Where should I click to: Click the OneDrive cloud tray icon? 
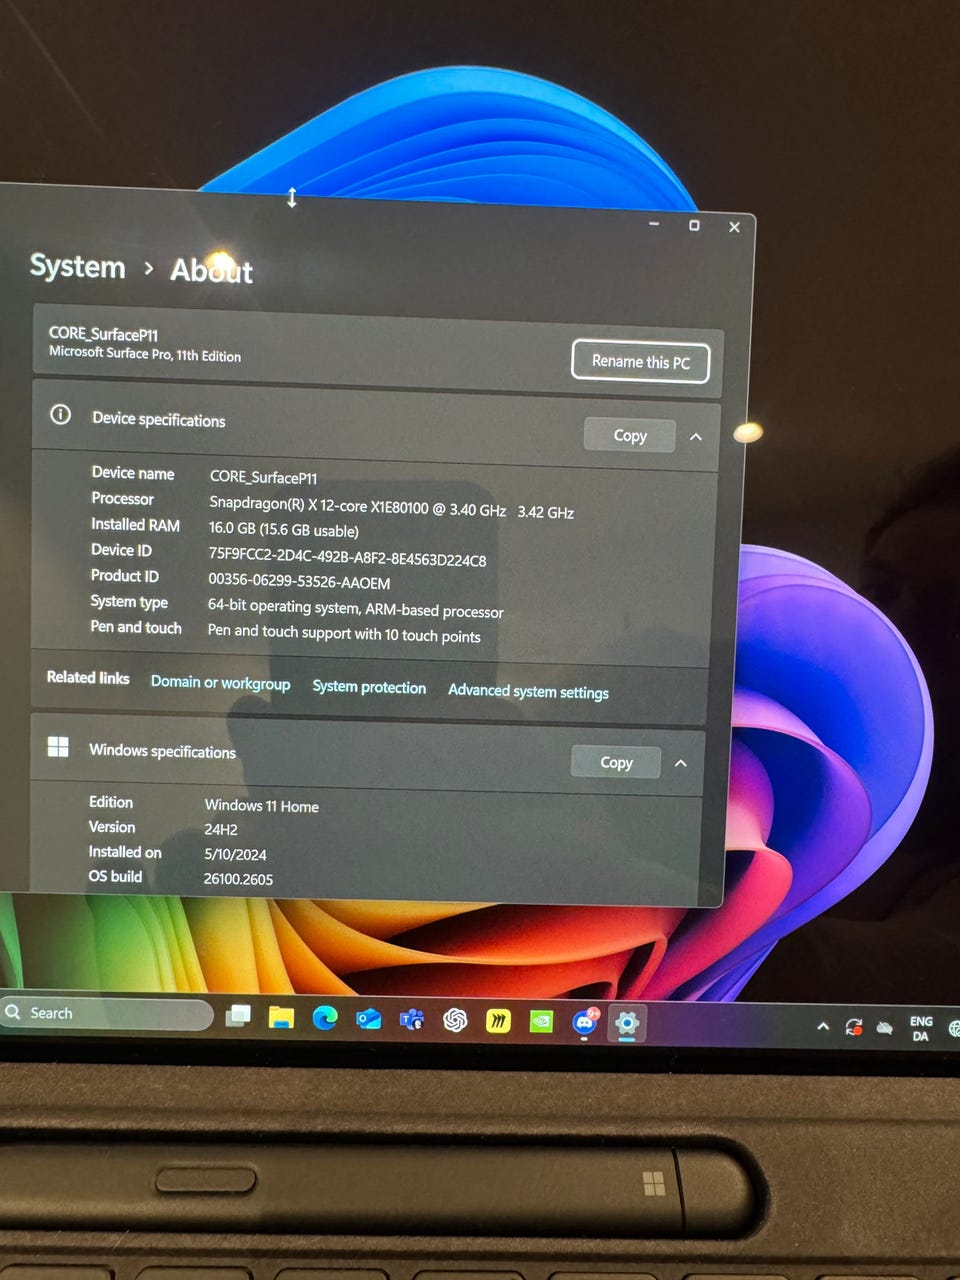coord(885,1028)
